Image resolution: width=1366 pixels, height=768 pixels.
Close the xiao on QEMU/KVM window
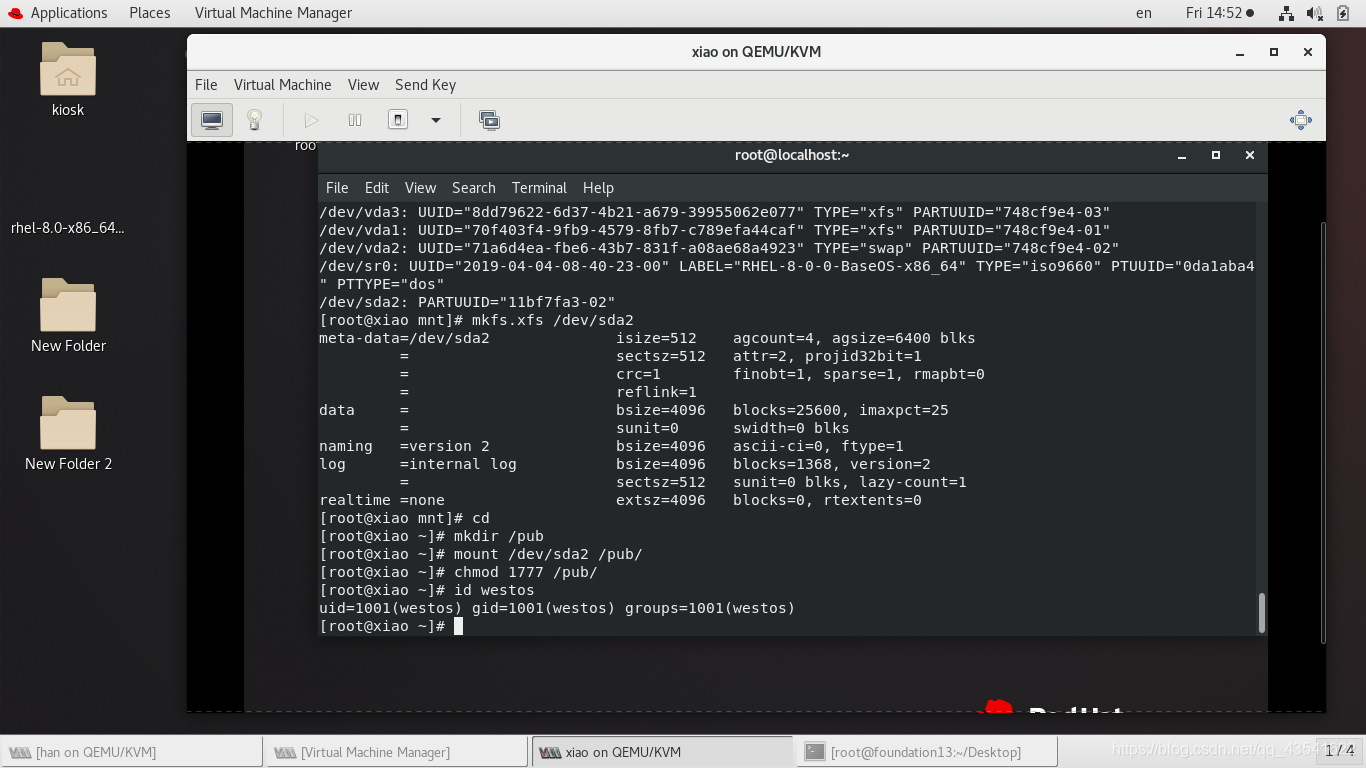pyautogui.click(x=1307, y=52)
